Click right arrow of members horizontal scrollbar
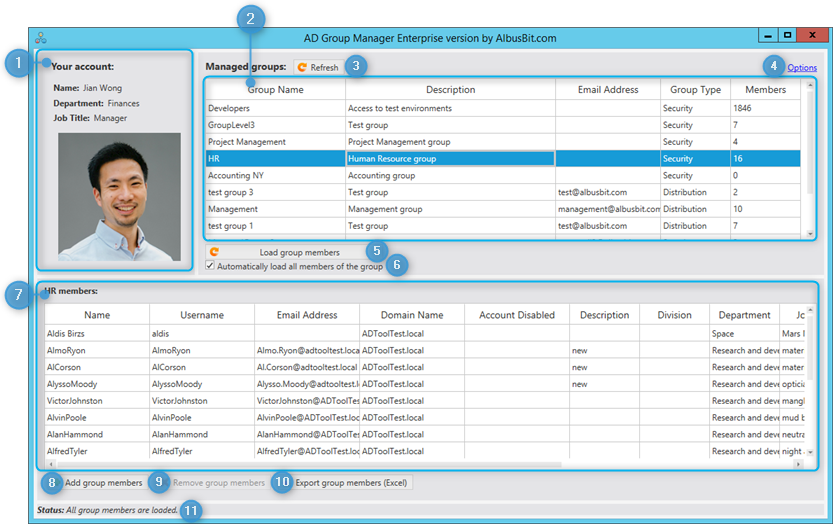Viewport: 833px width, 524px height. coord(798,464)
